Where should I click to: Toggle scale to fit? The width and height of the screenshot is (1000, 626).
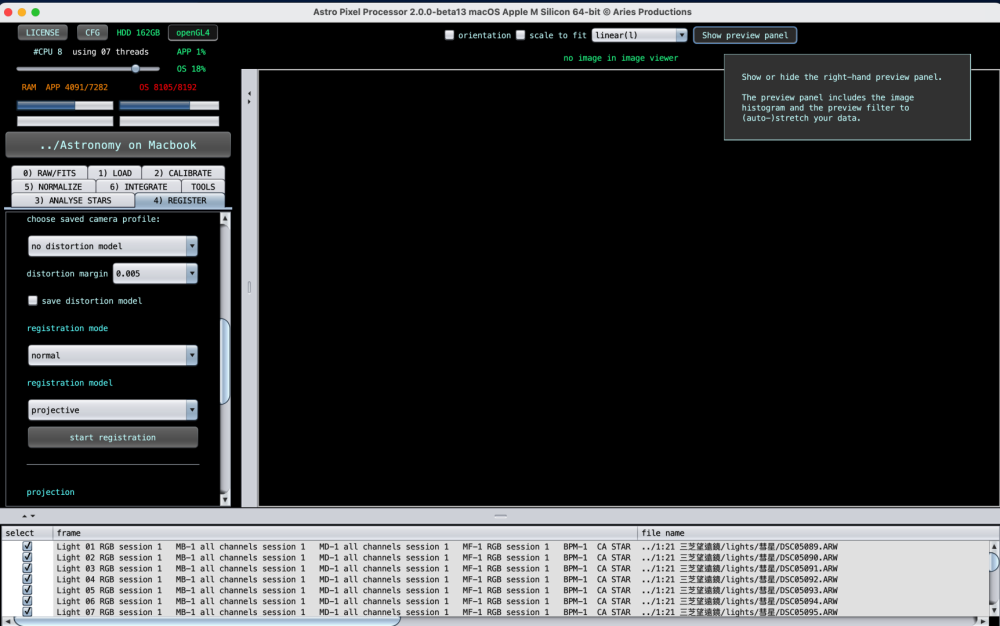[x=520, y=34]
